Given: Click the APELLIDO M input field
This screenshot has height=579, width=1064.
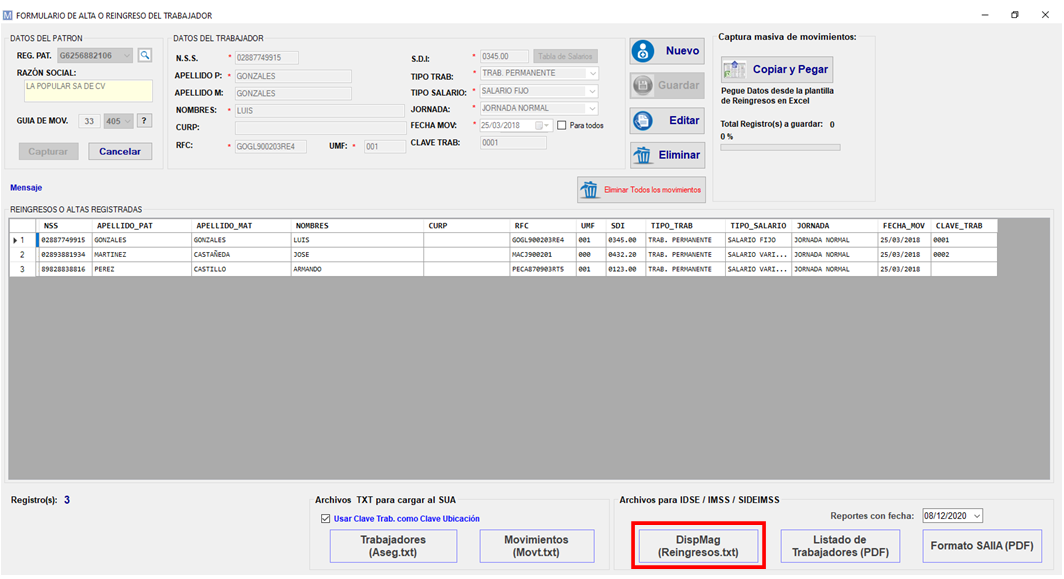Looking at the screenshot, I should click(293, 94).
